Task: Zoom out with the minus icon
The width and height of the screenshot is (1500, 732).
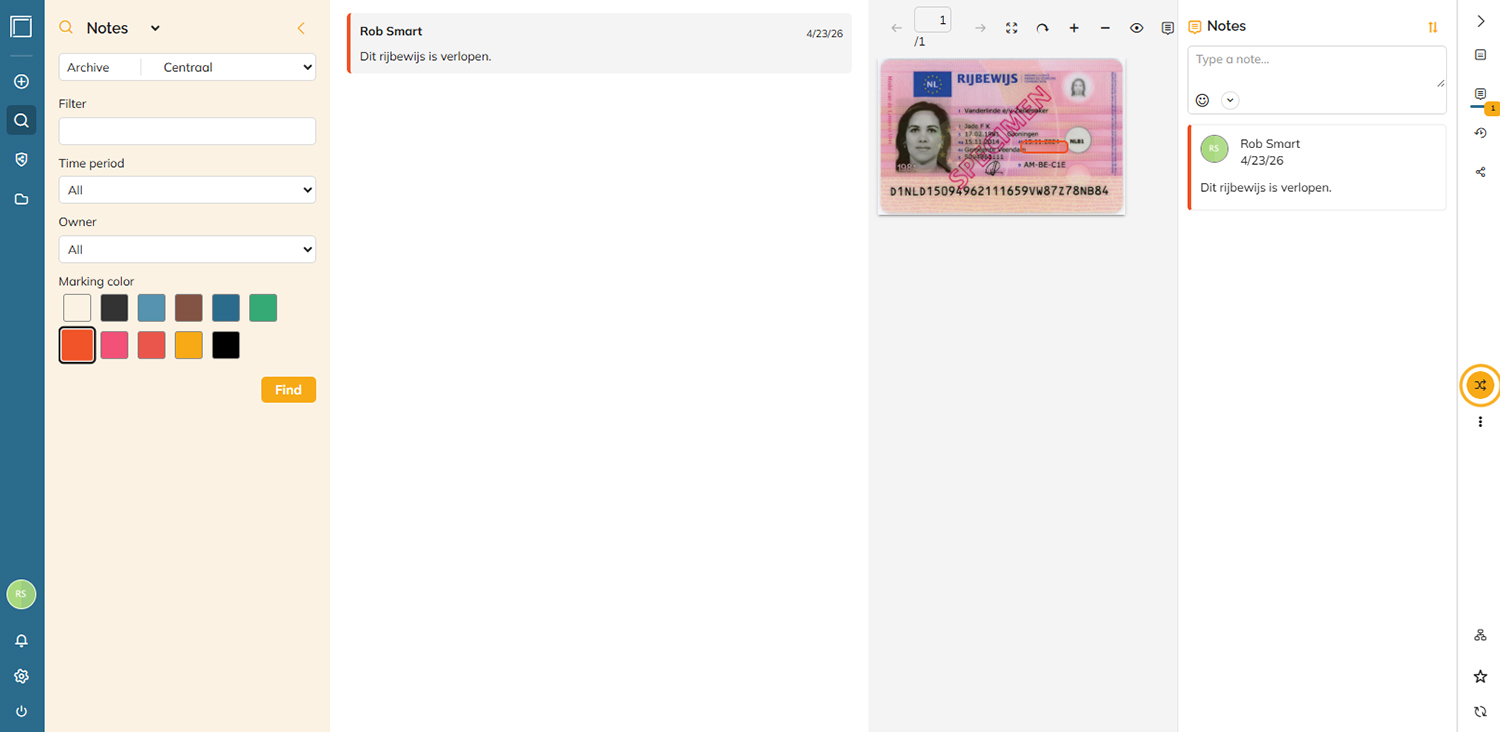Action: 1105,28
